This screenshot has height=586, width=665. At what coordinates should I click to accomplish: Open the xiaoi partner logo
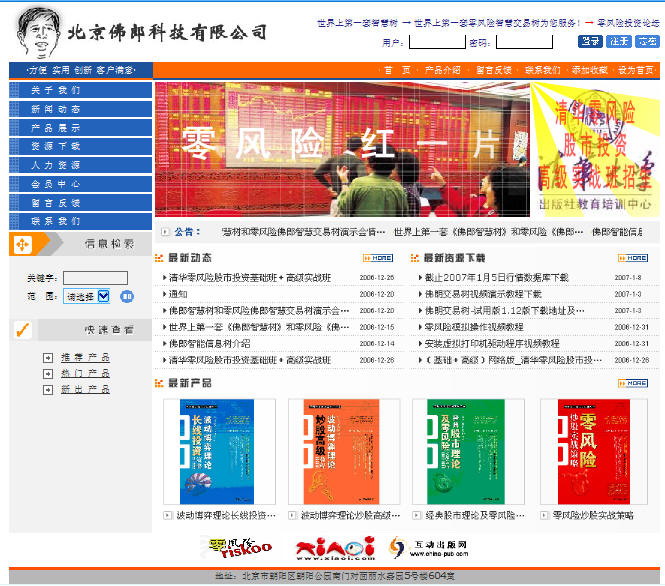(336, 548)
